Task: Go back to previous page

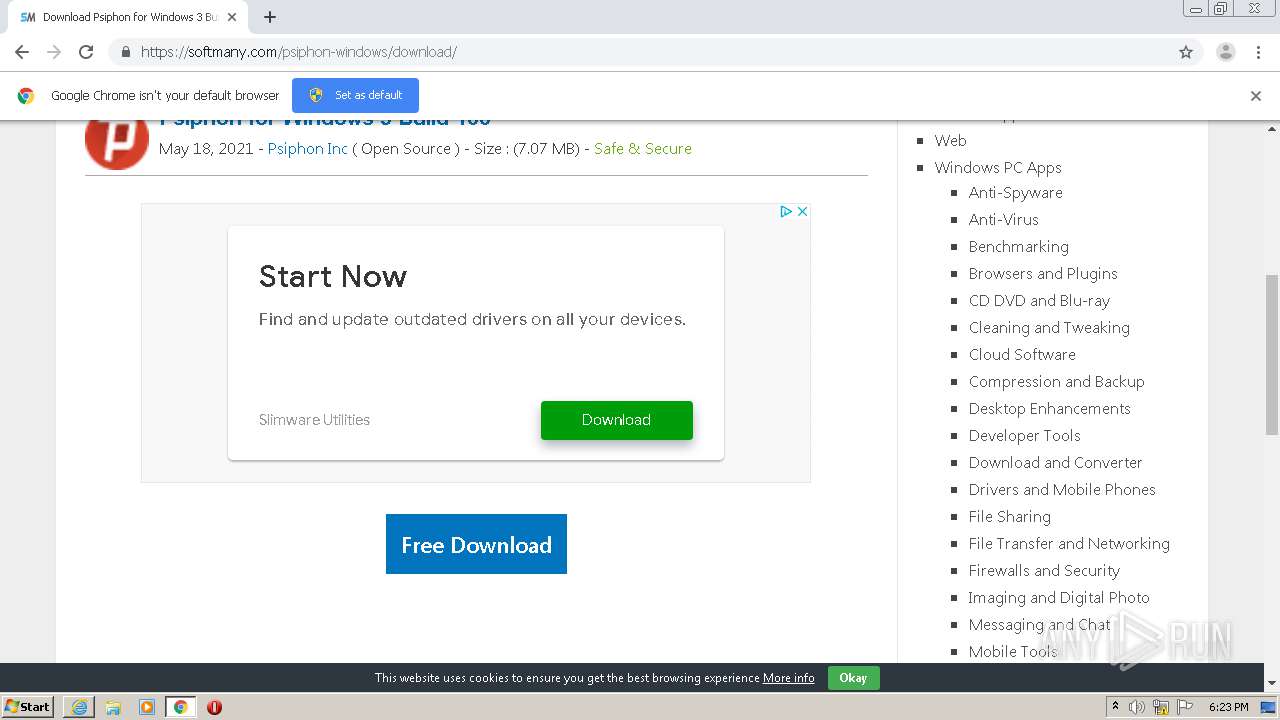Action: (x=22, y=52)
